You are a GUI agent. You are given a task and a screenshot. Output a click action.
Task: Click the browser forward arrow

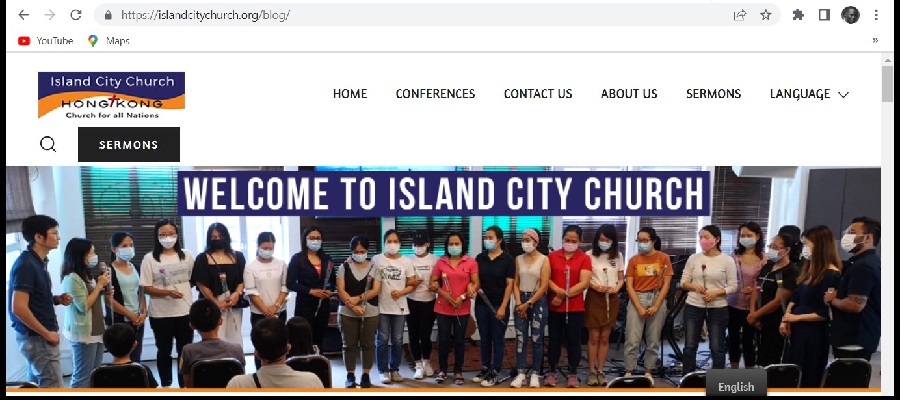pos(50,15)
